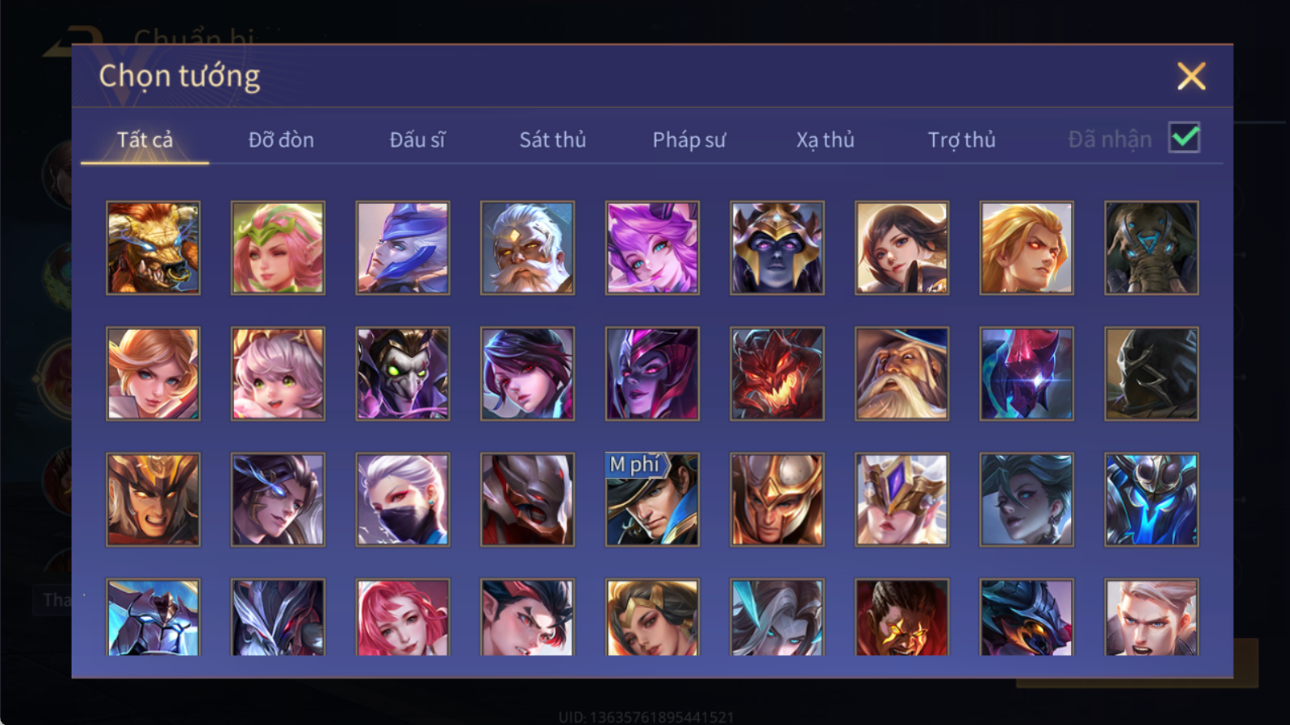Select the red lava demon hero portrait

(777, 374)
